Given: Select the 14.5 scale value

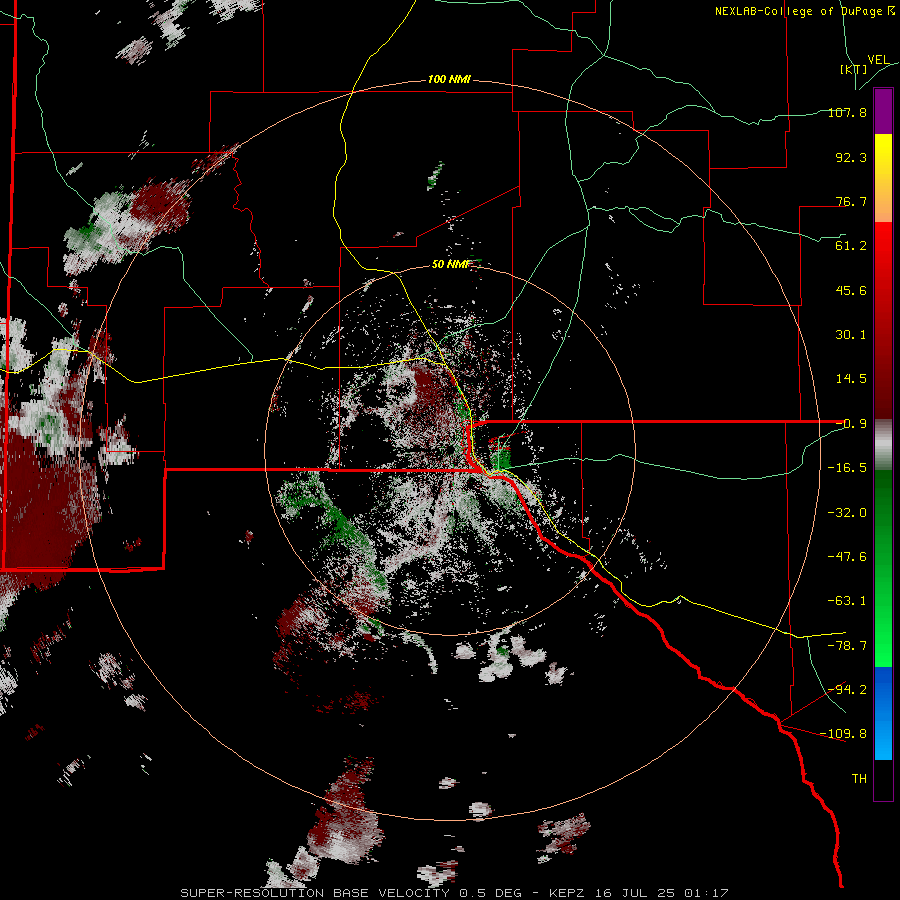Looking at the screenshot, I should [851, 379].
